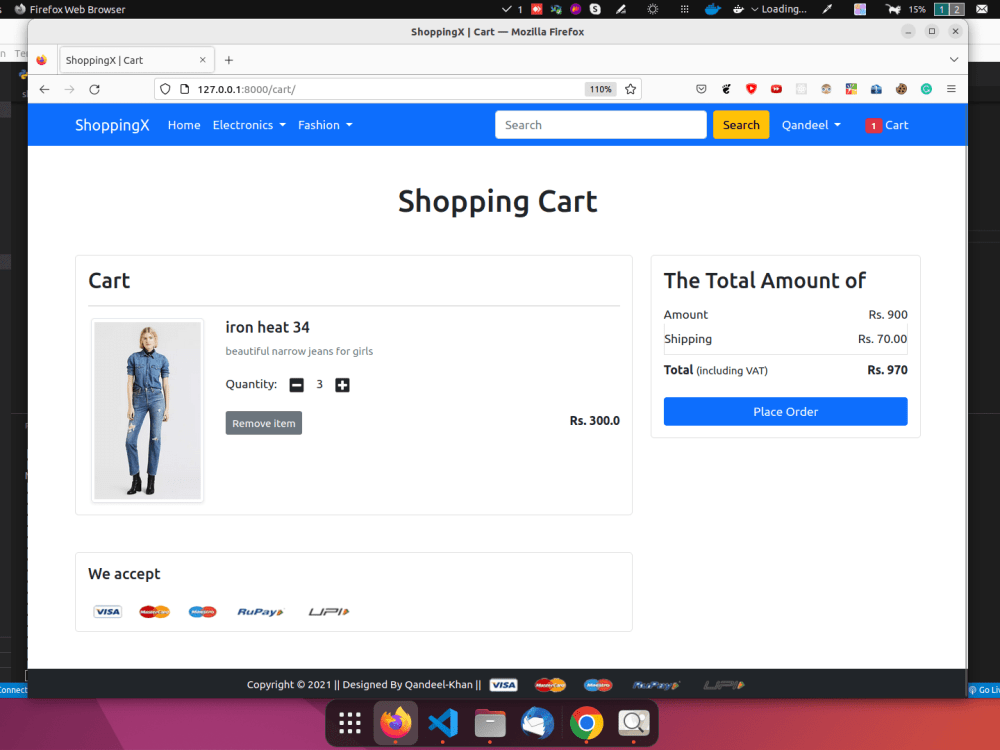List all tabs with the chevron
Viewport: 1000px width, 750px height.
click(x=953, y=60)
